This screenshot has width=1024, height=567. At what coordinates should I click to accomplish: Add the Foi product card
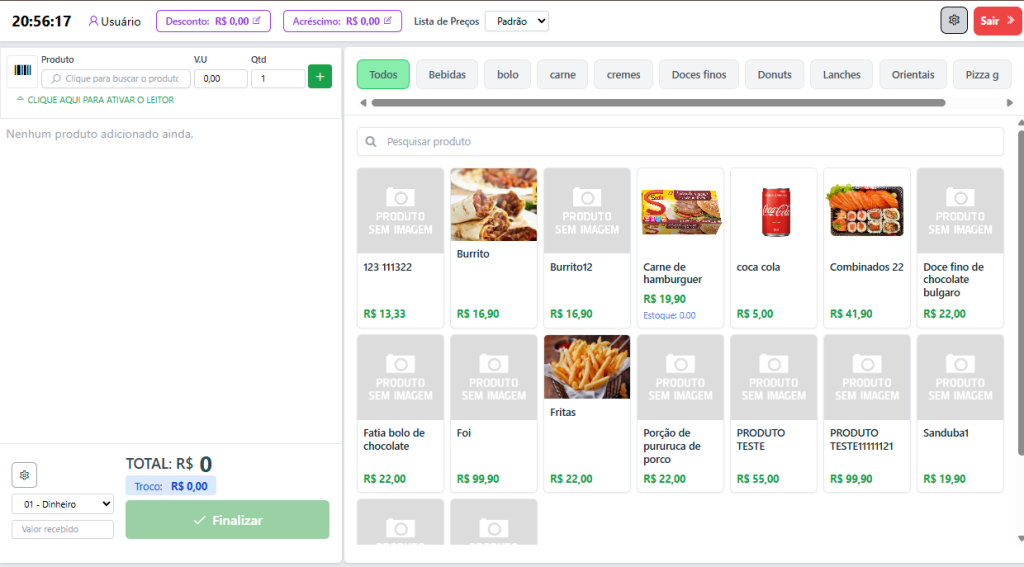pos(494,413)
